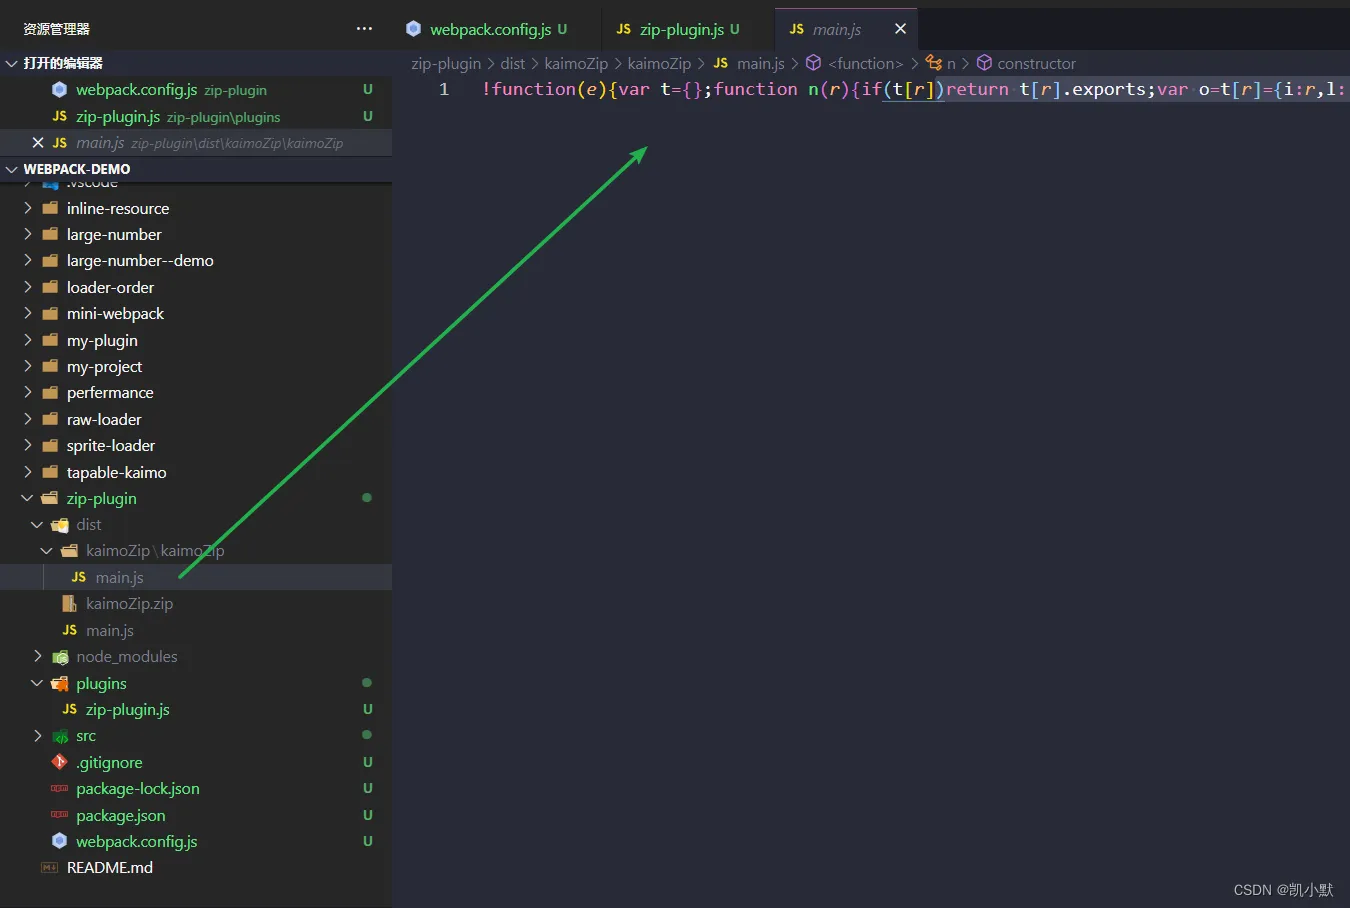Click the plugins folder icon
The width and height of the screenshot is (1350, 908).
[x=60, y=683]
